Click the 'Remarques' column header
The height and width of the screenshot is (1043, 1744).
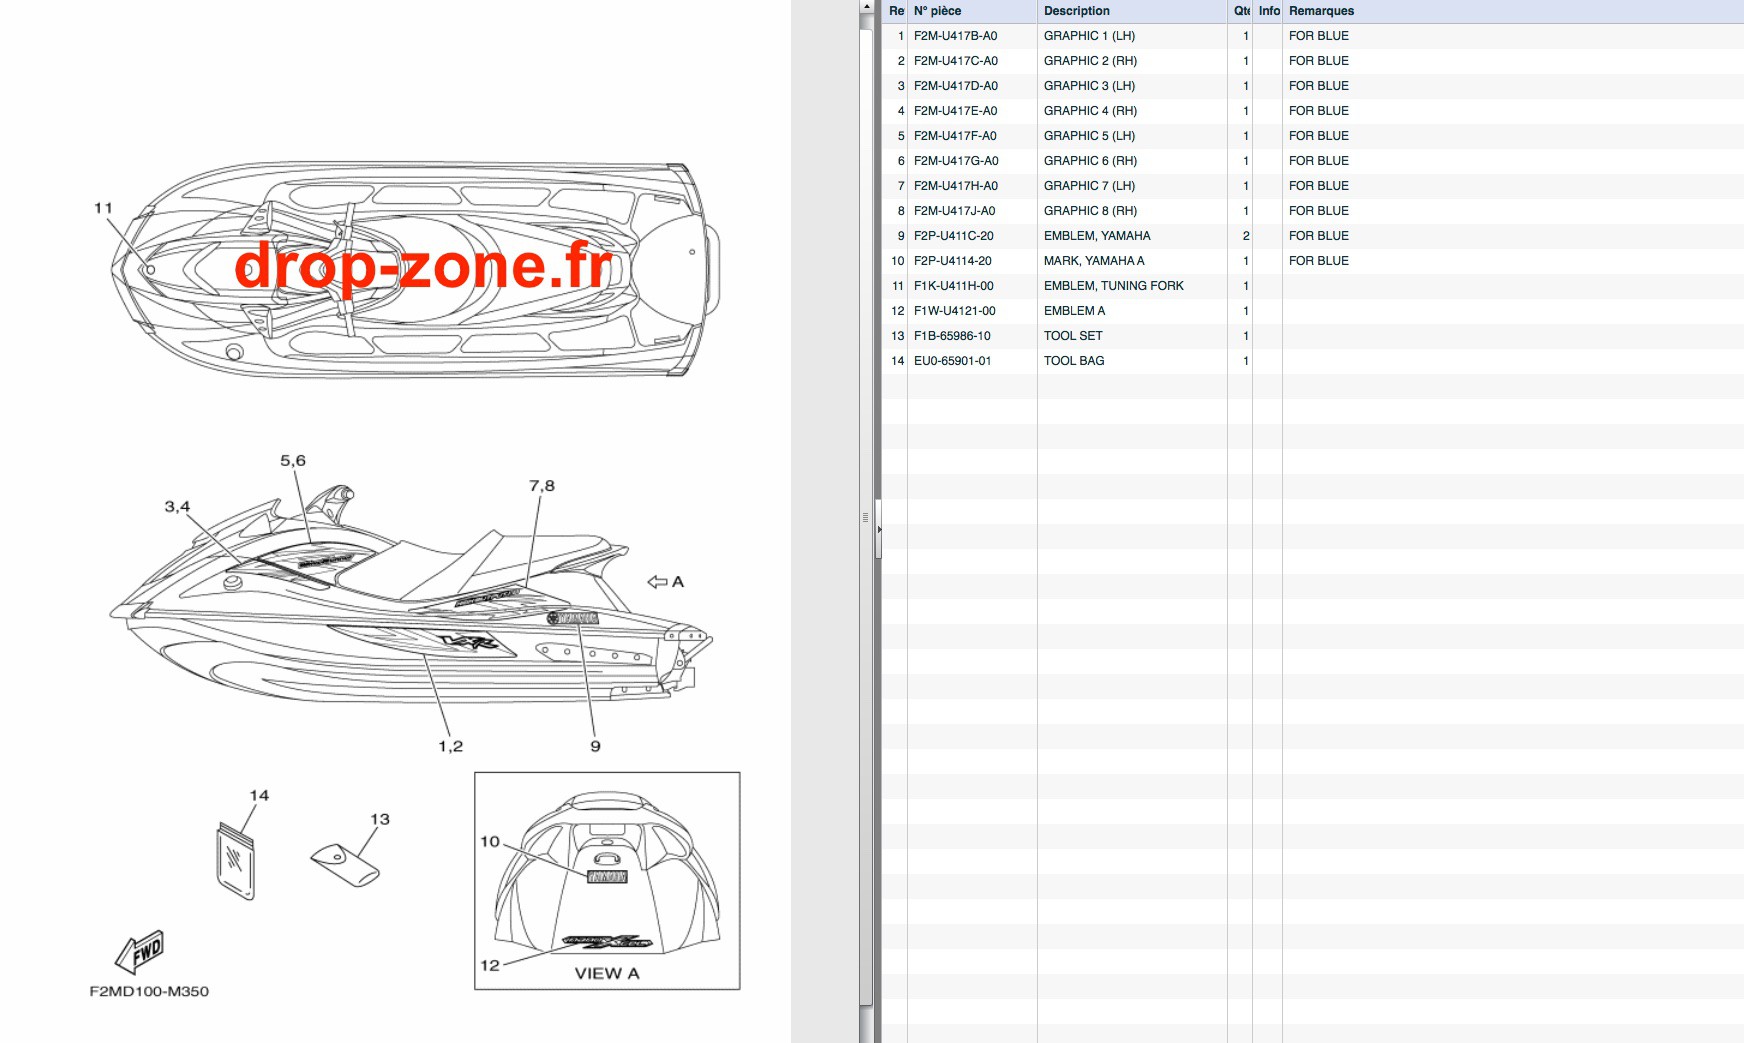click(x=1513, y=11)
